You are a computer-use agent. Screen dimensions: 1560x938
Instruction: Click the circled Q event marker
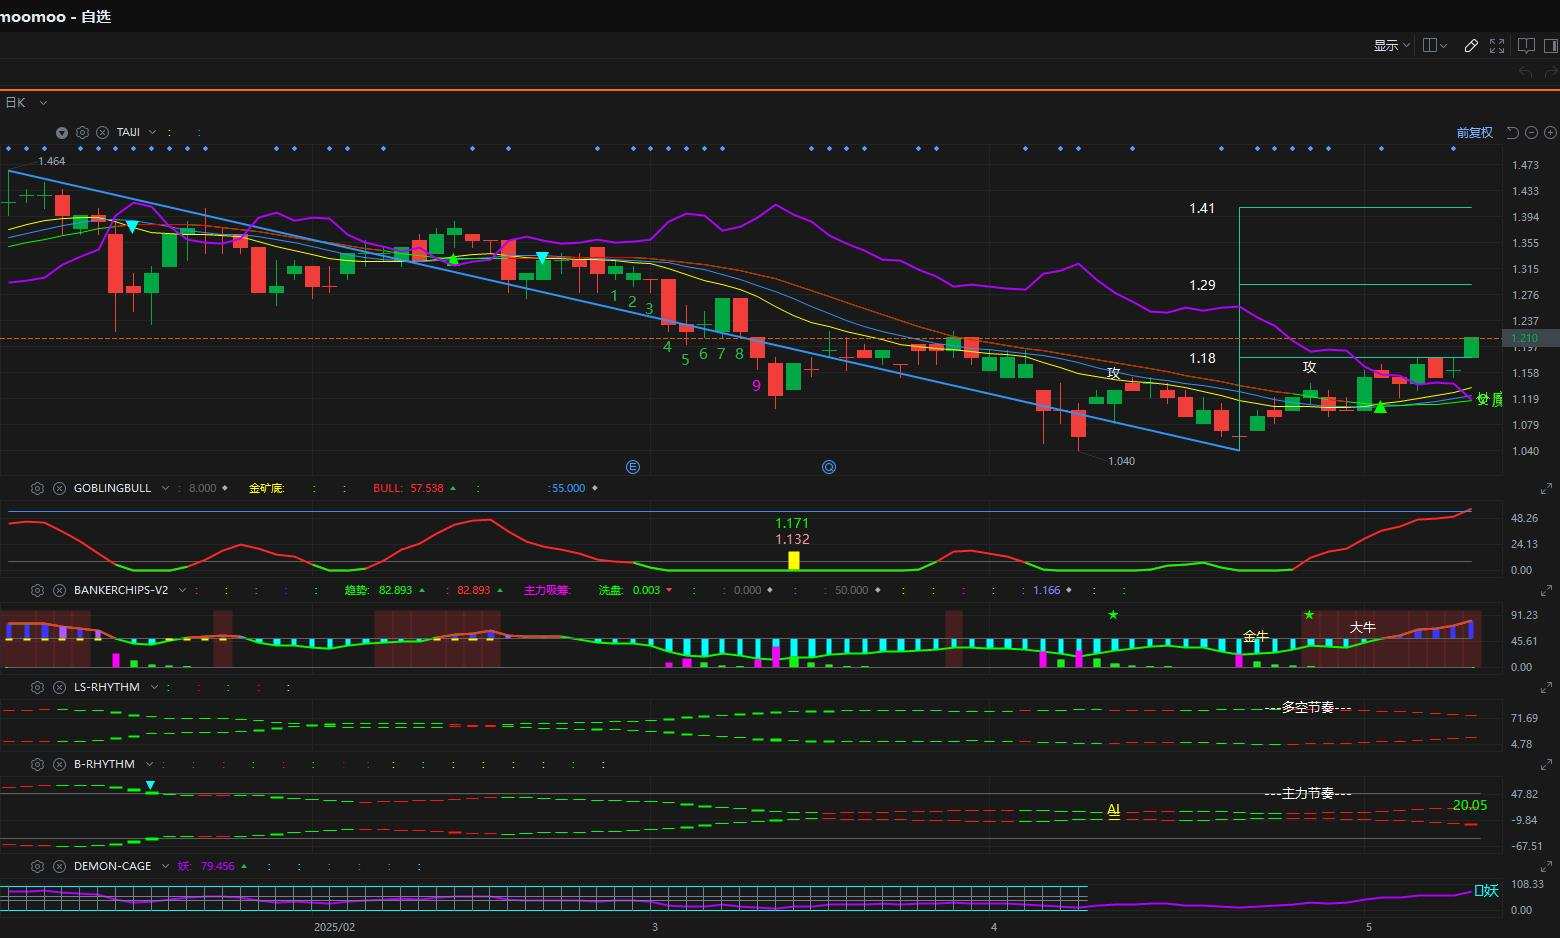pyautogui.click(x=828, y=467)
